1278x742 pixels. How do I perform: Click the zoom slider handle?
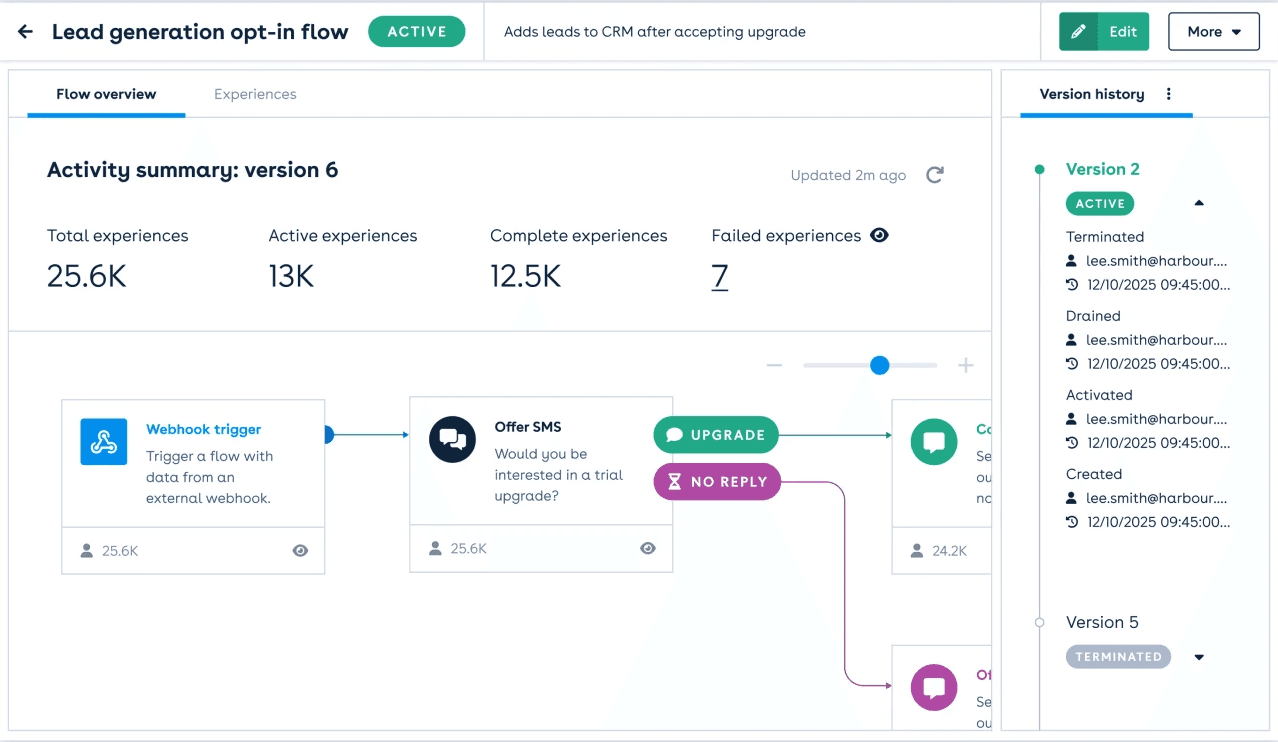click(x=880, y=366)
